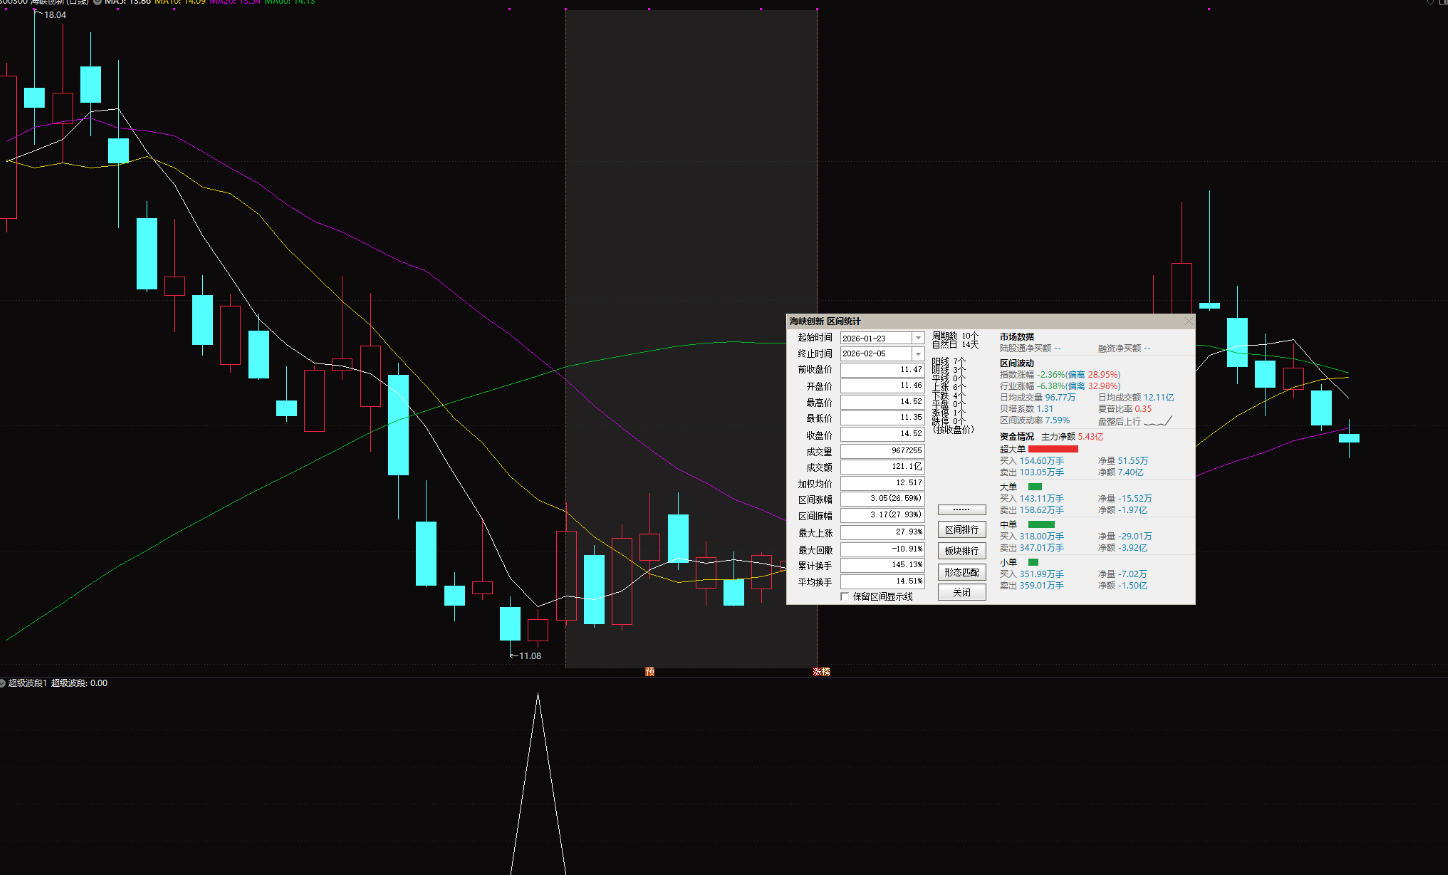This screenshot has height=875, width=1448.
Task: Click the dotted more-options button
Action: (x=962, y=510)
